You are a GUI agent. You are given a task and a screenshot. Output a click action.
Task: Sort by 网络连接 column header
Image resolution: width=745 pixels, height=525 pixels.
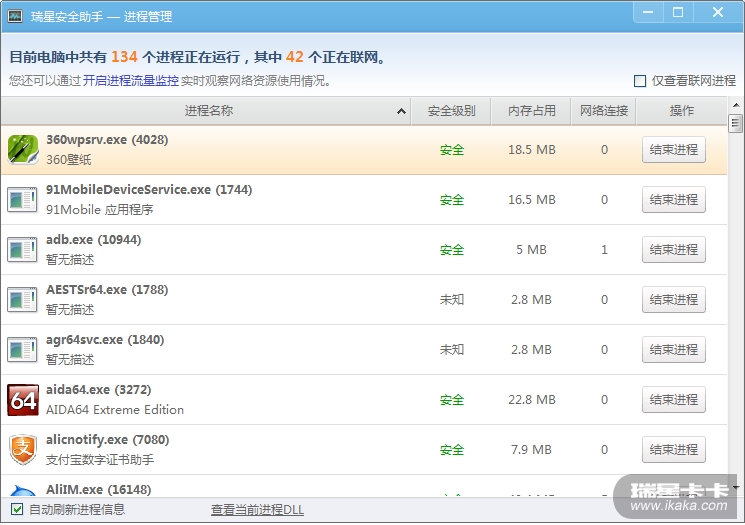click(x=603, y=111)
